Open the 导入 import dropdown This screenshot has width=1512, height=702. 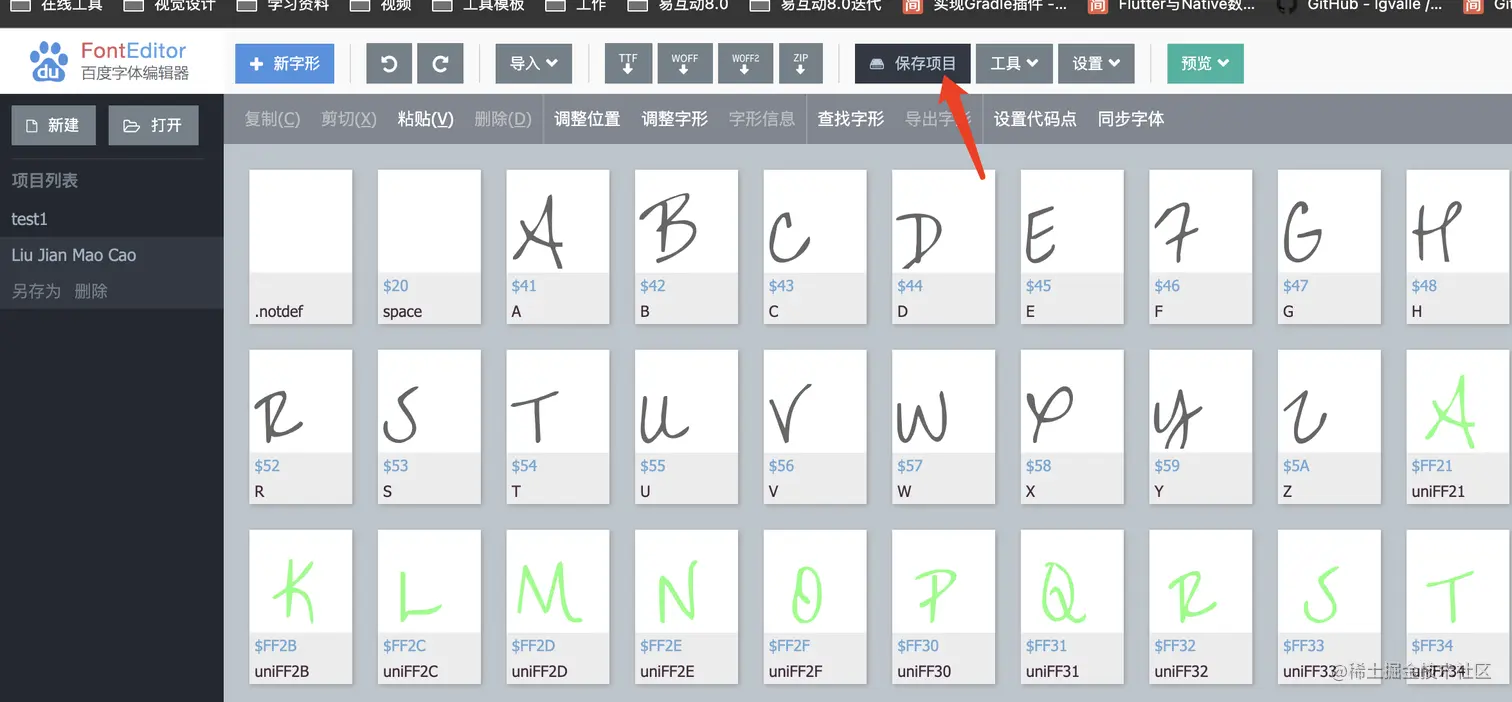pos(534,63)
